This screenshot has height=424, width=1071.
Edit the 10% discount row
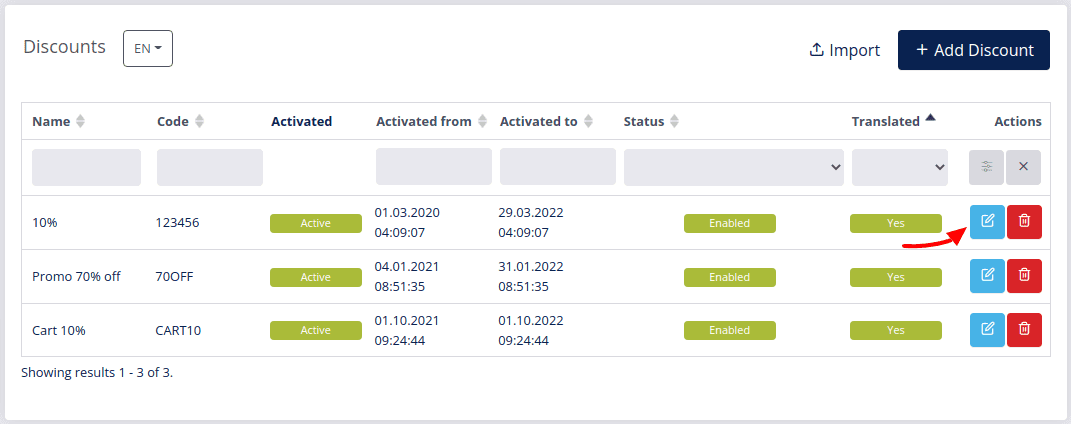(x=987, y=222)
